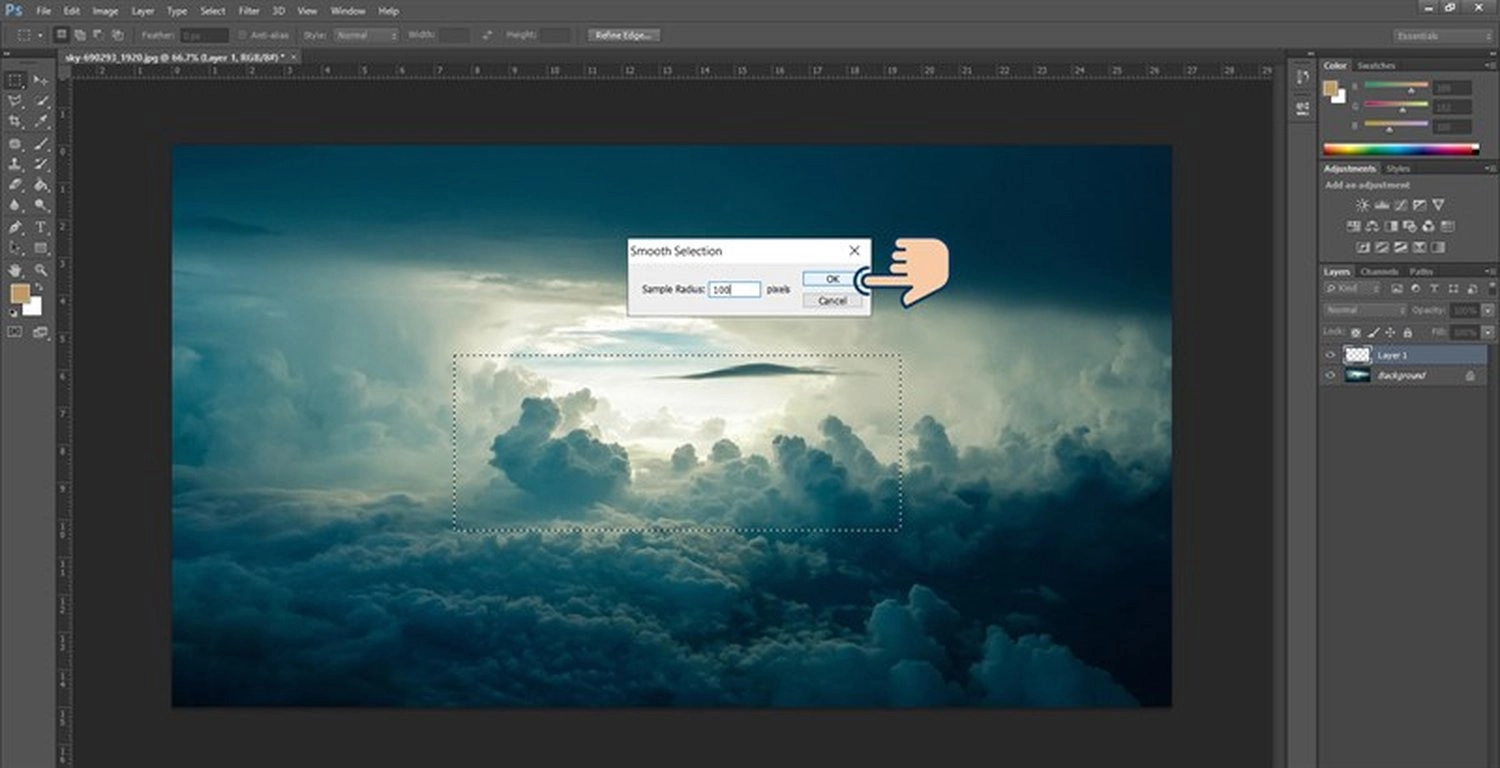Image resolution: width=1500 pixels, height=768 pixels.
Task: Select the Rectangular Marquee tool
Action: point(15,80)
